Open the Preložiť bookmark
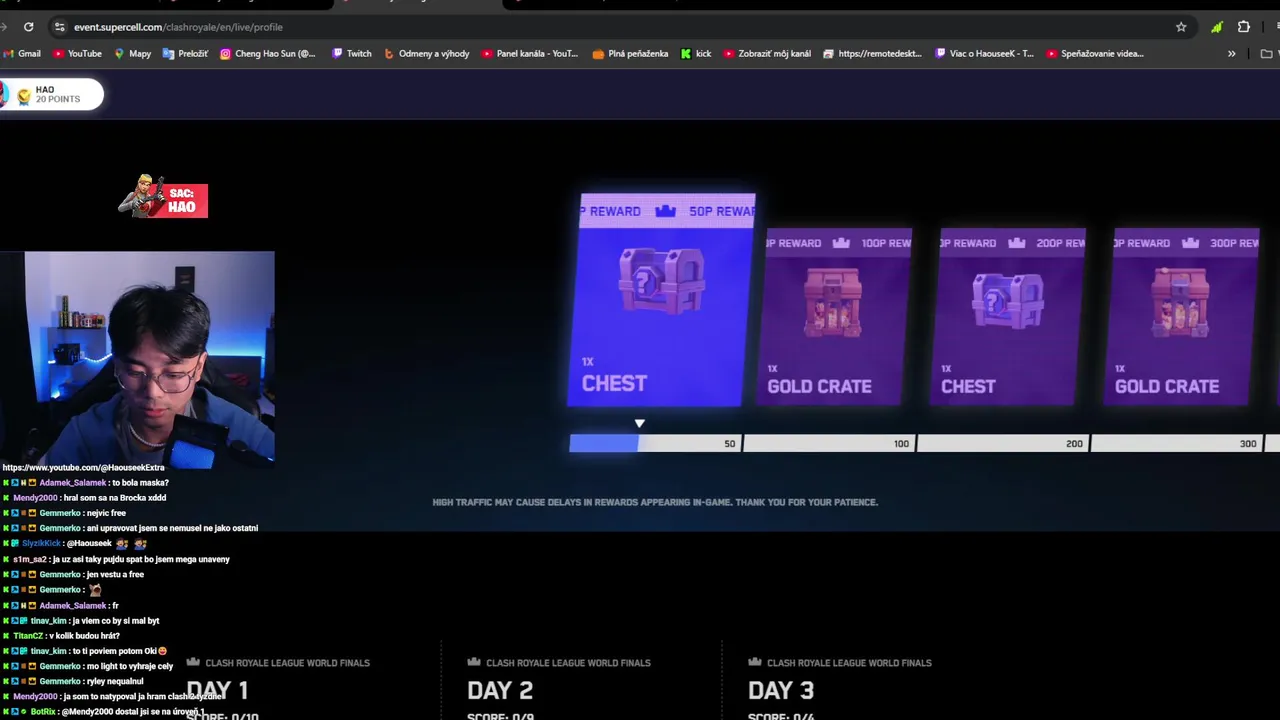This screenshot has height=720, width=1280. [186, 54]
